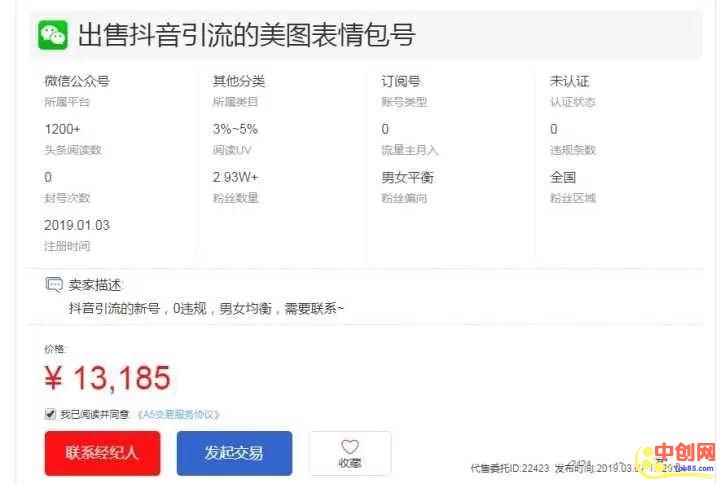720x484 pixels.
Task: Click the blue 发起交易 button
Action: click(x=234, y=453)
